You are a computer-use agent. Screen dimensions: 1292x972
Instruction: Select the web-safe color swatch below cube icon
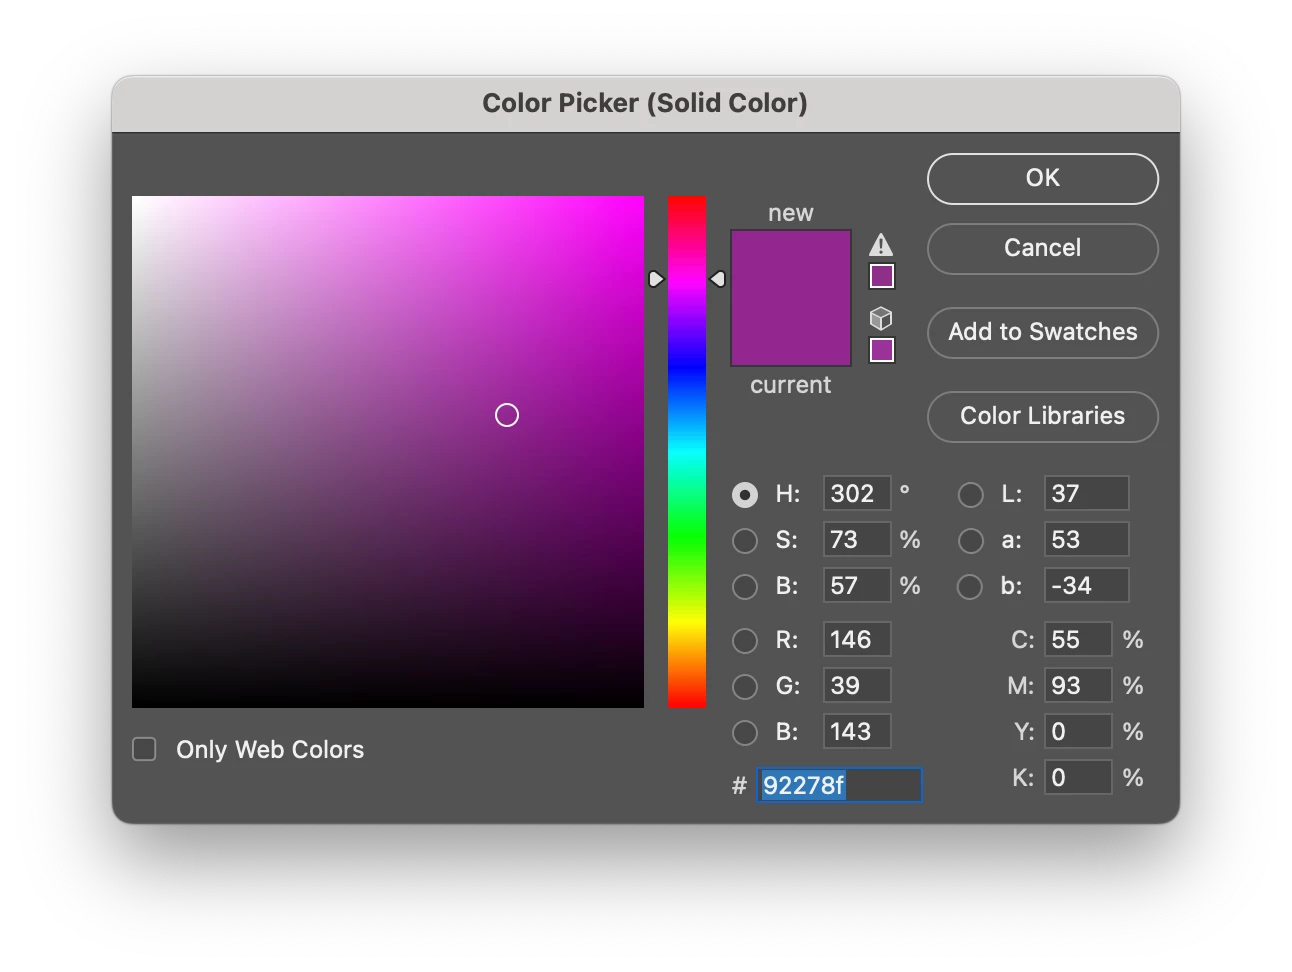point(882,350)
